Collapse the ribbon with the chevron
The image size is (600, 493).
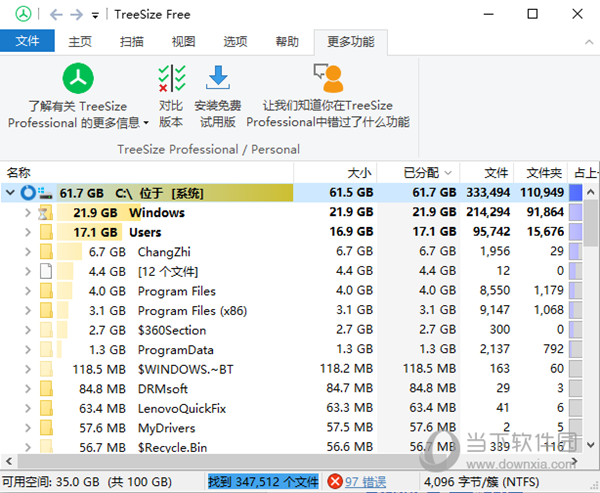(x=589, y=42)
